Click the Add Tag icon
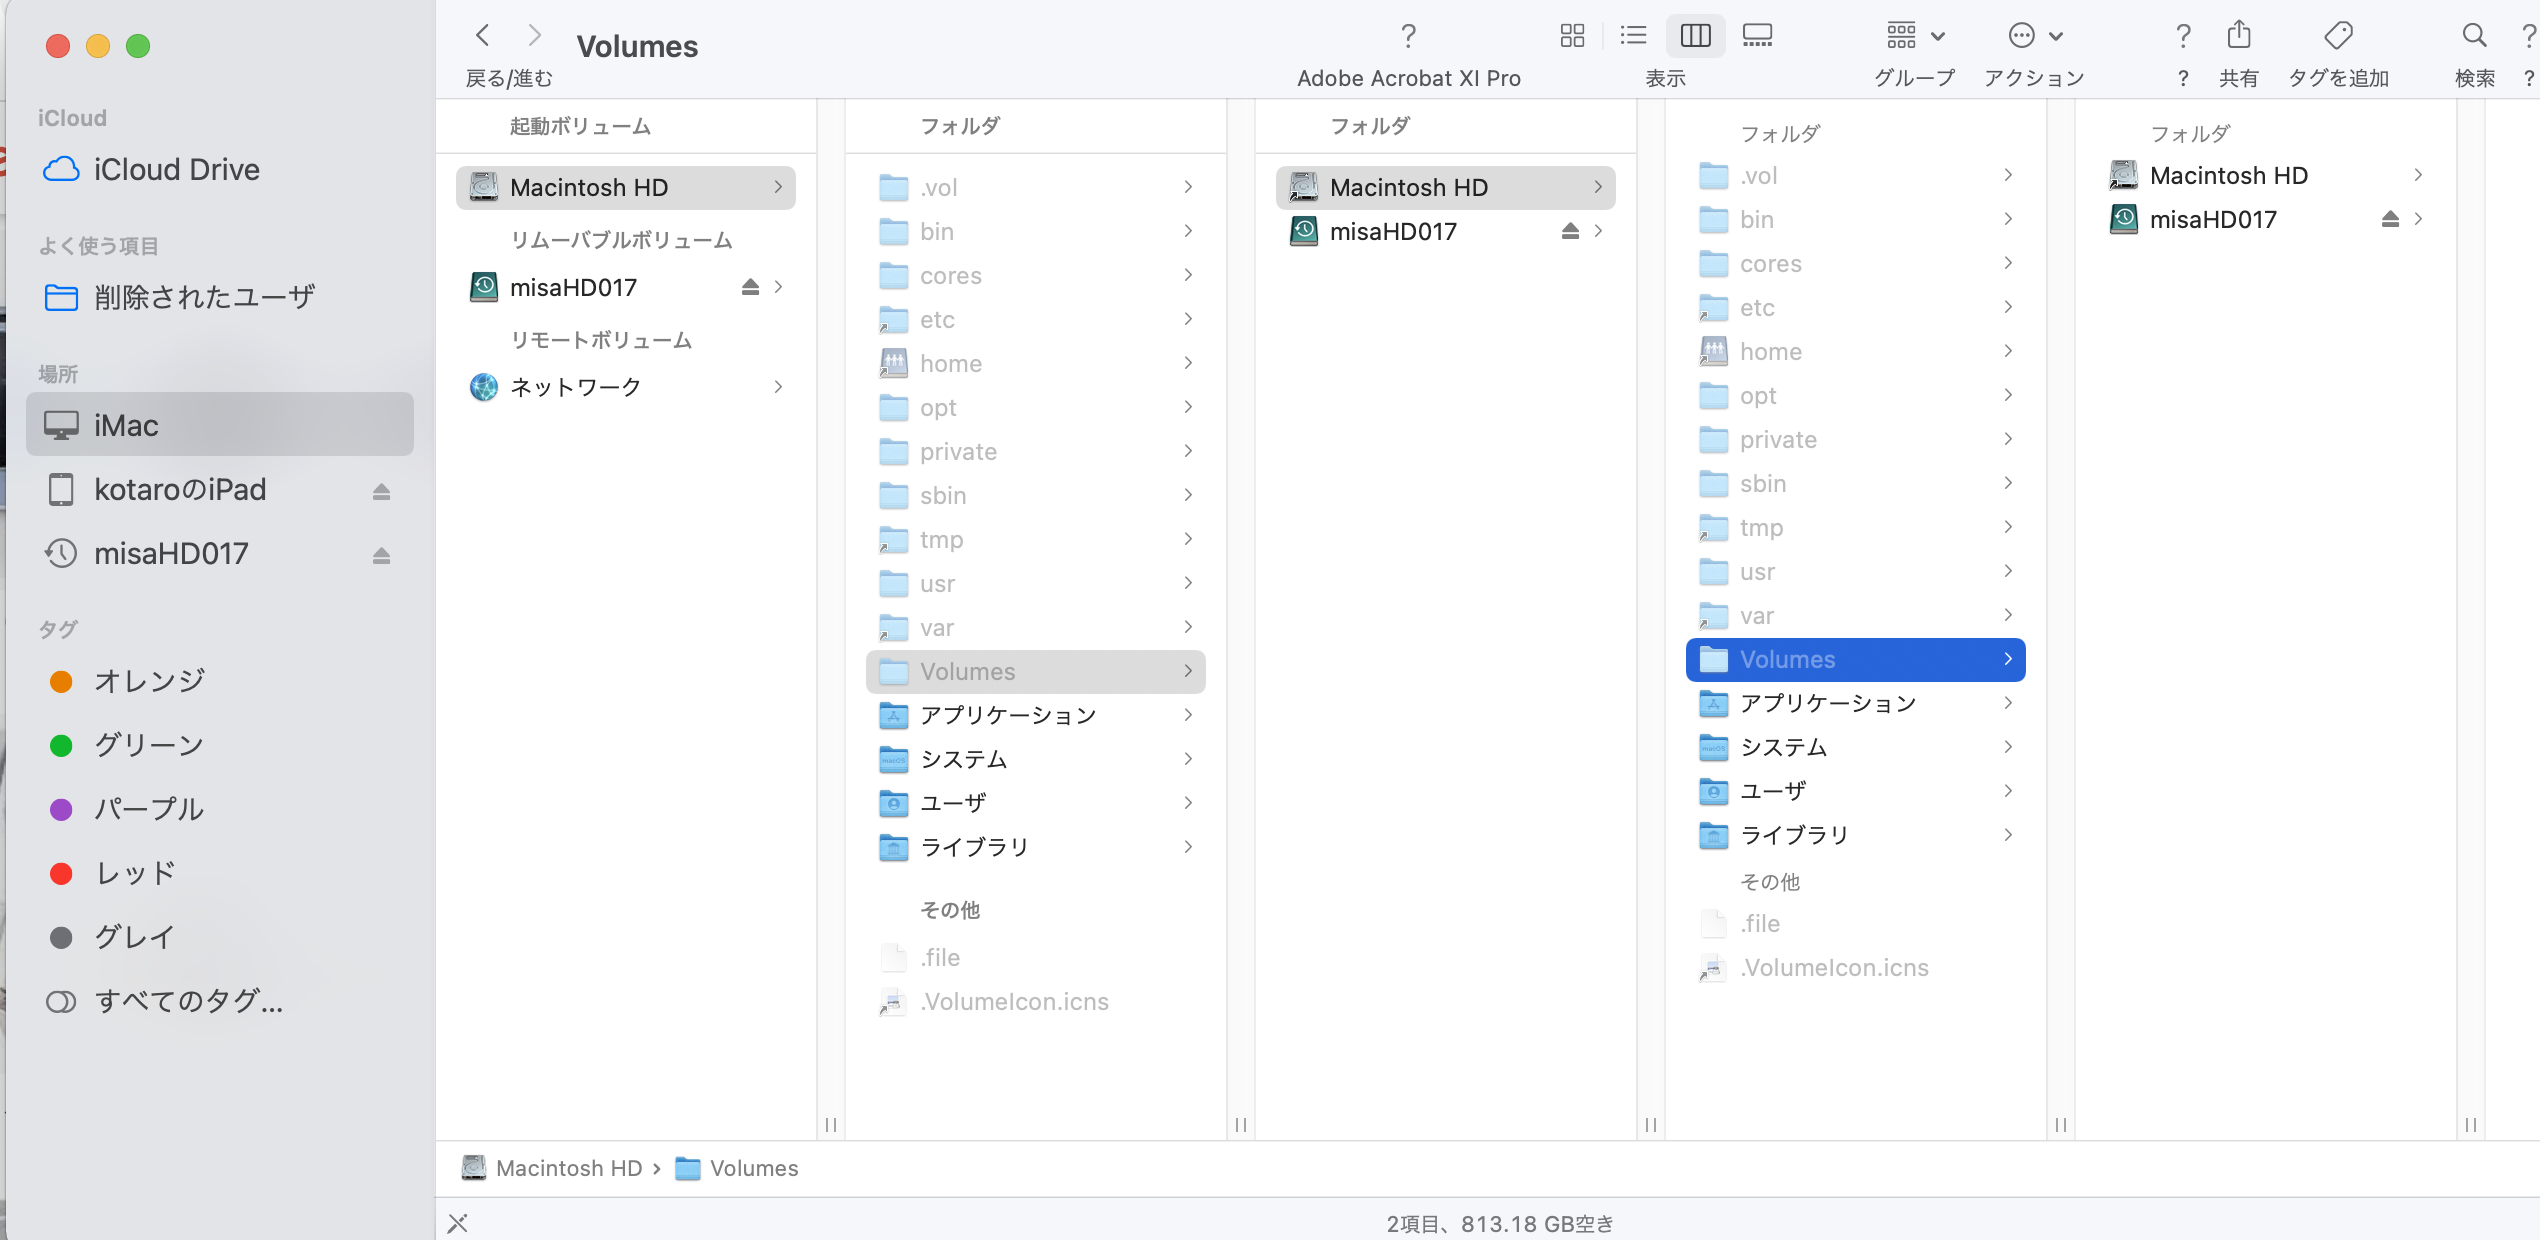2540x1240 pixels. pos(2338,36)
